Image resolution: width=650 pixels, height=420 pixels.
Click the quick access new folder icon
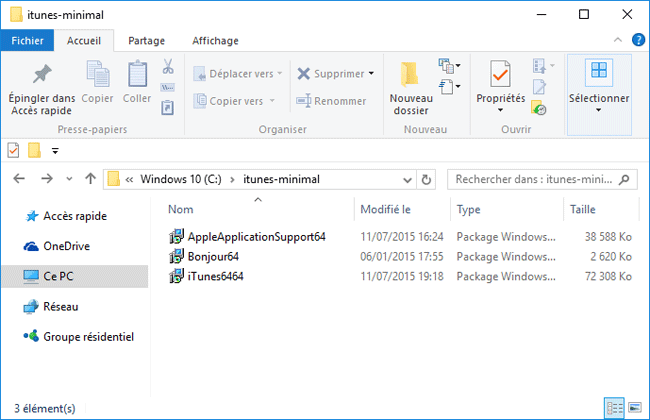[34, 150]
